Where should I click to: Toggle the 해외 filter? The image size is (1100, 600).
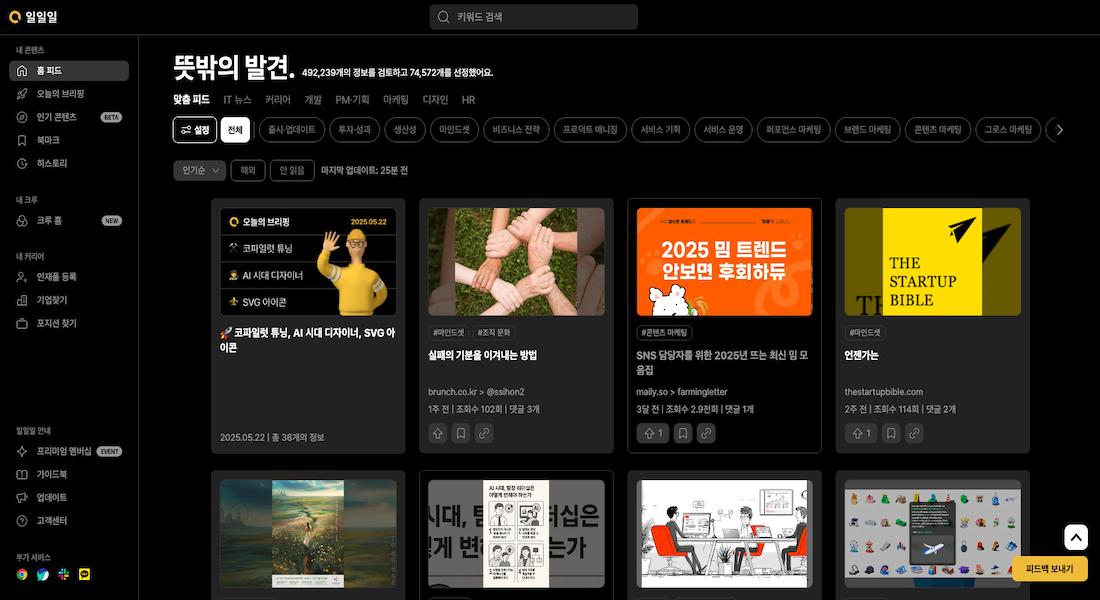click(x=248, y=171)
